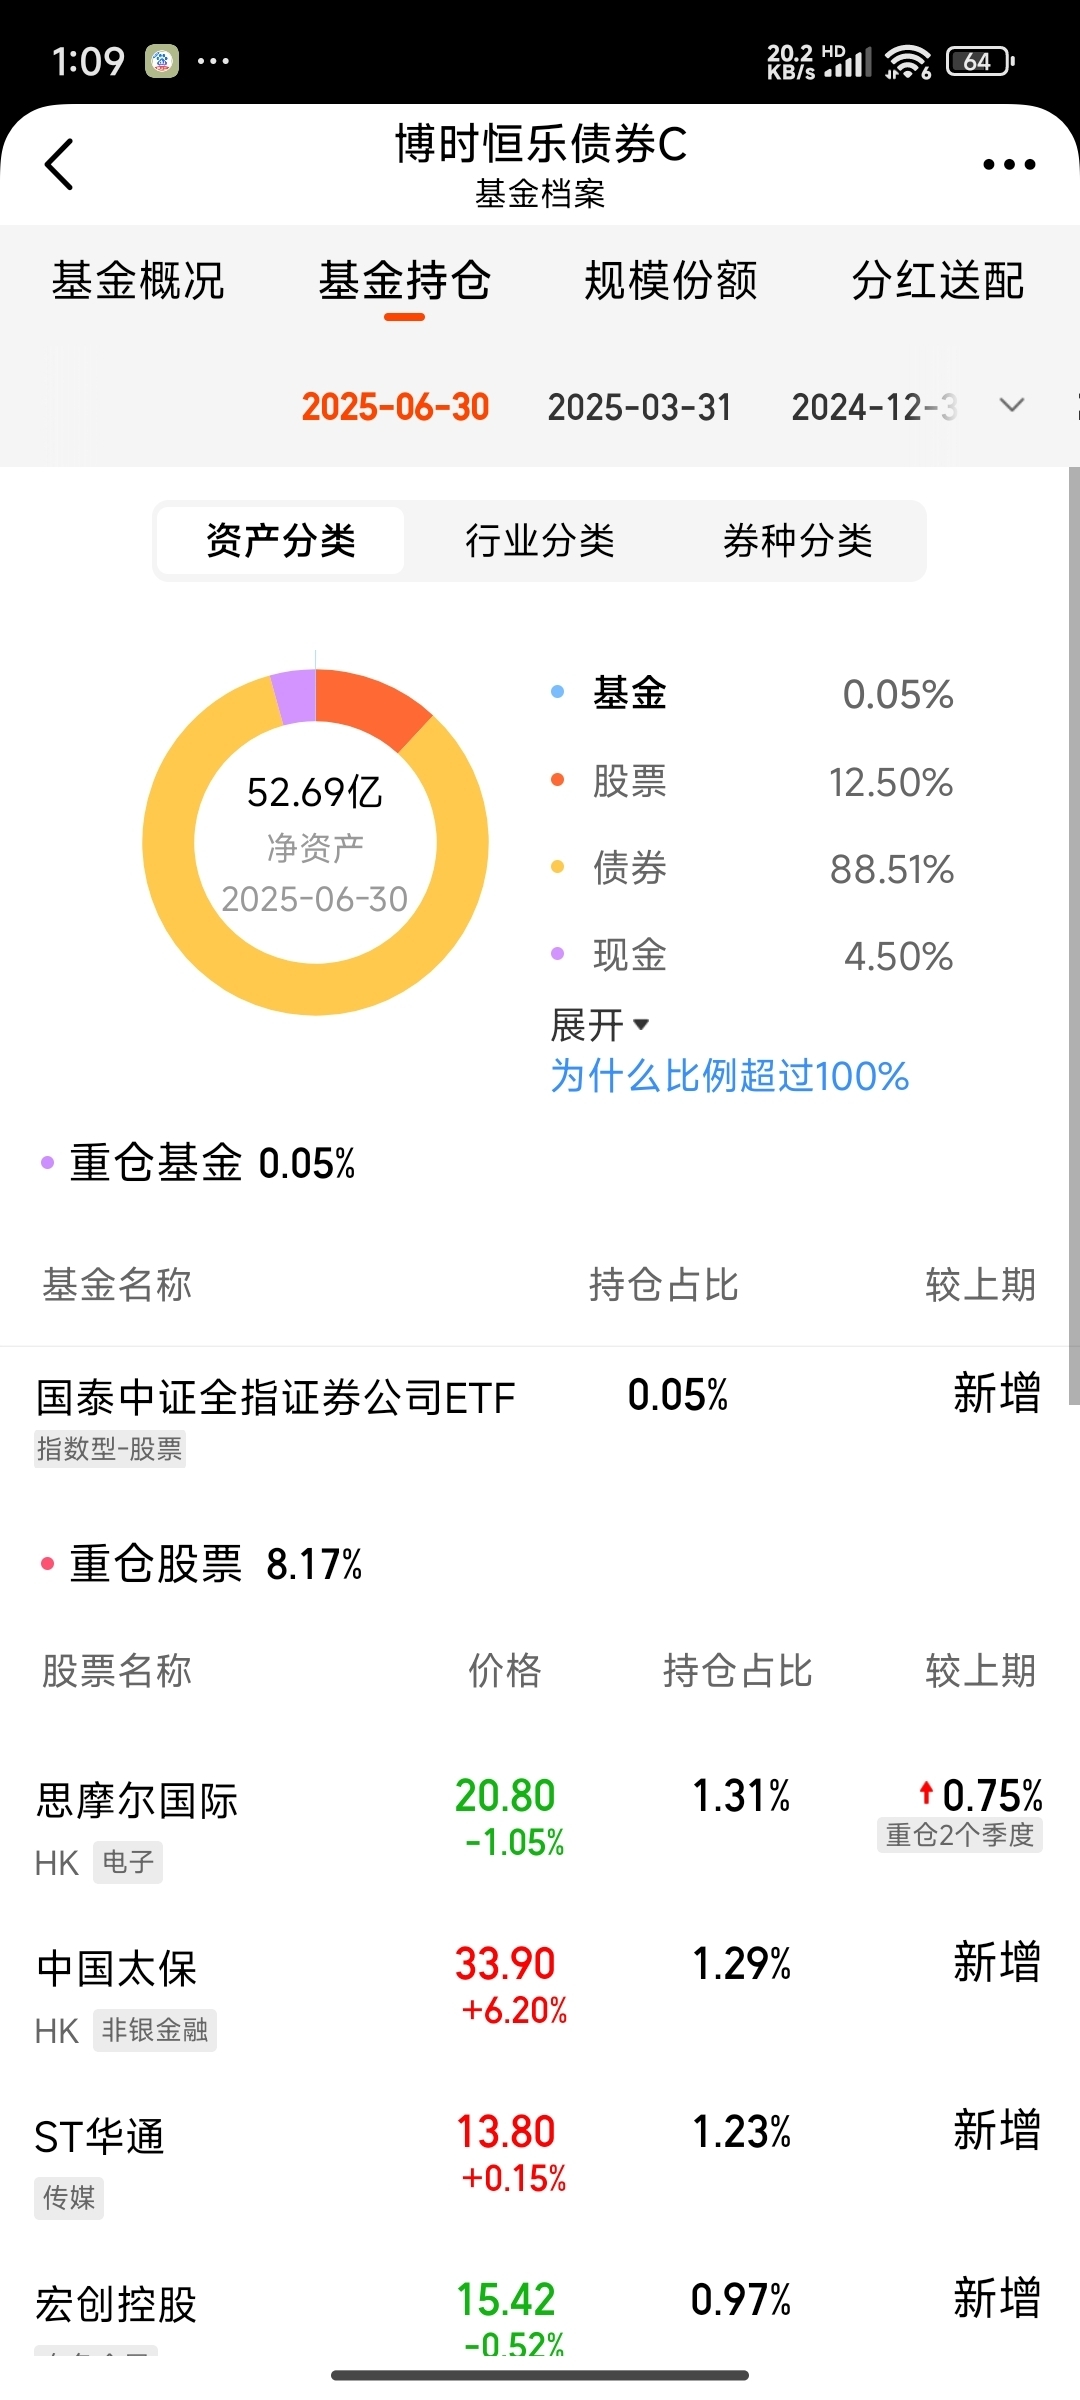Open the three-dot more options menu
Viewport: 1080px width, 2400px height.
[1008, 164]
